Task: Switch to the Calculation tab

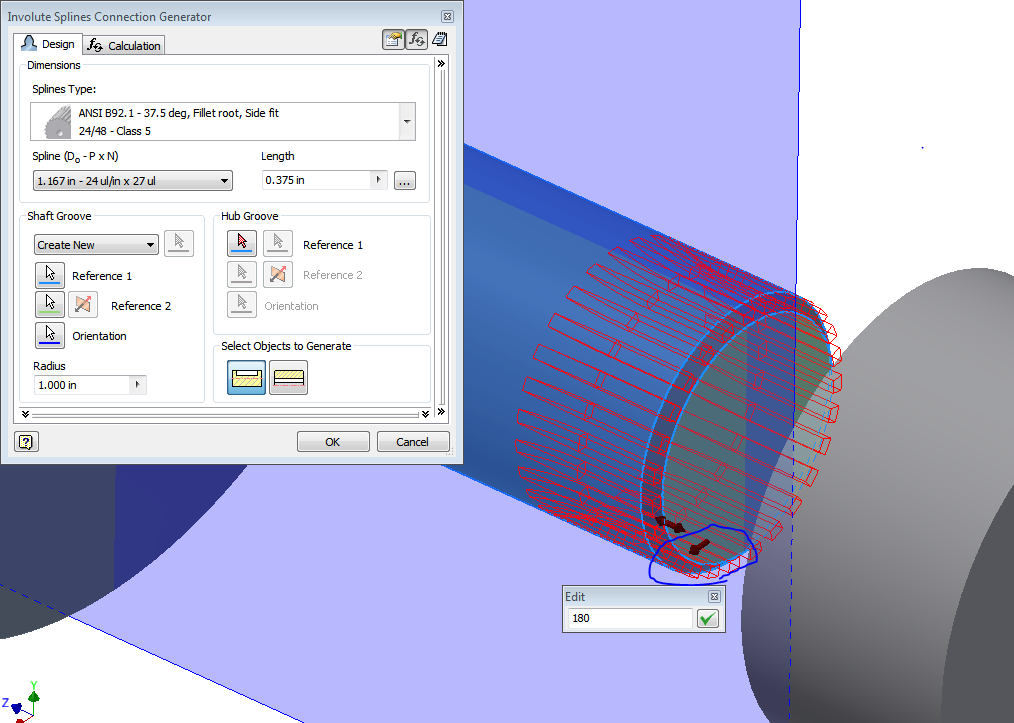Action: coord(124,44)
